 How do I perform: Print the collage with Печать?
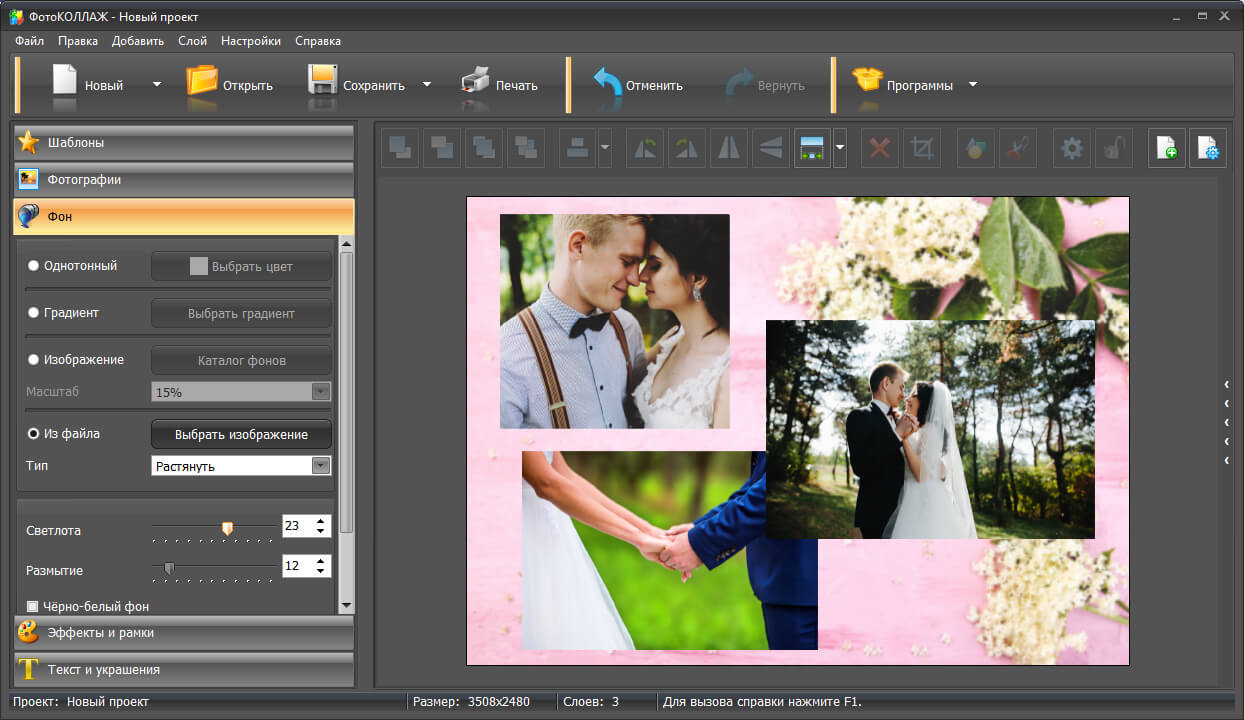click(x=500, y=85)
